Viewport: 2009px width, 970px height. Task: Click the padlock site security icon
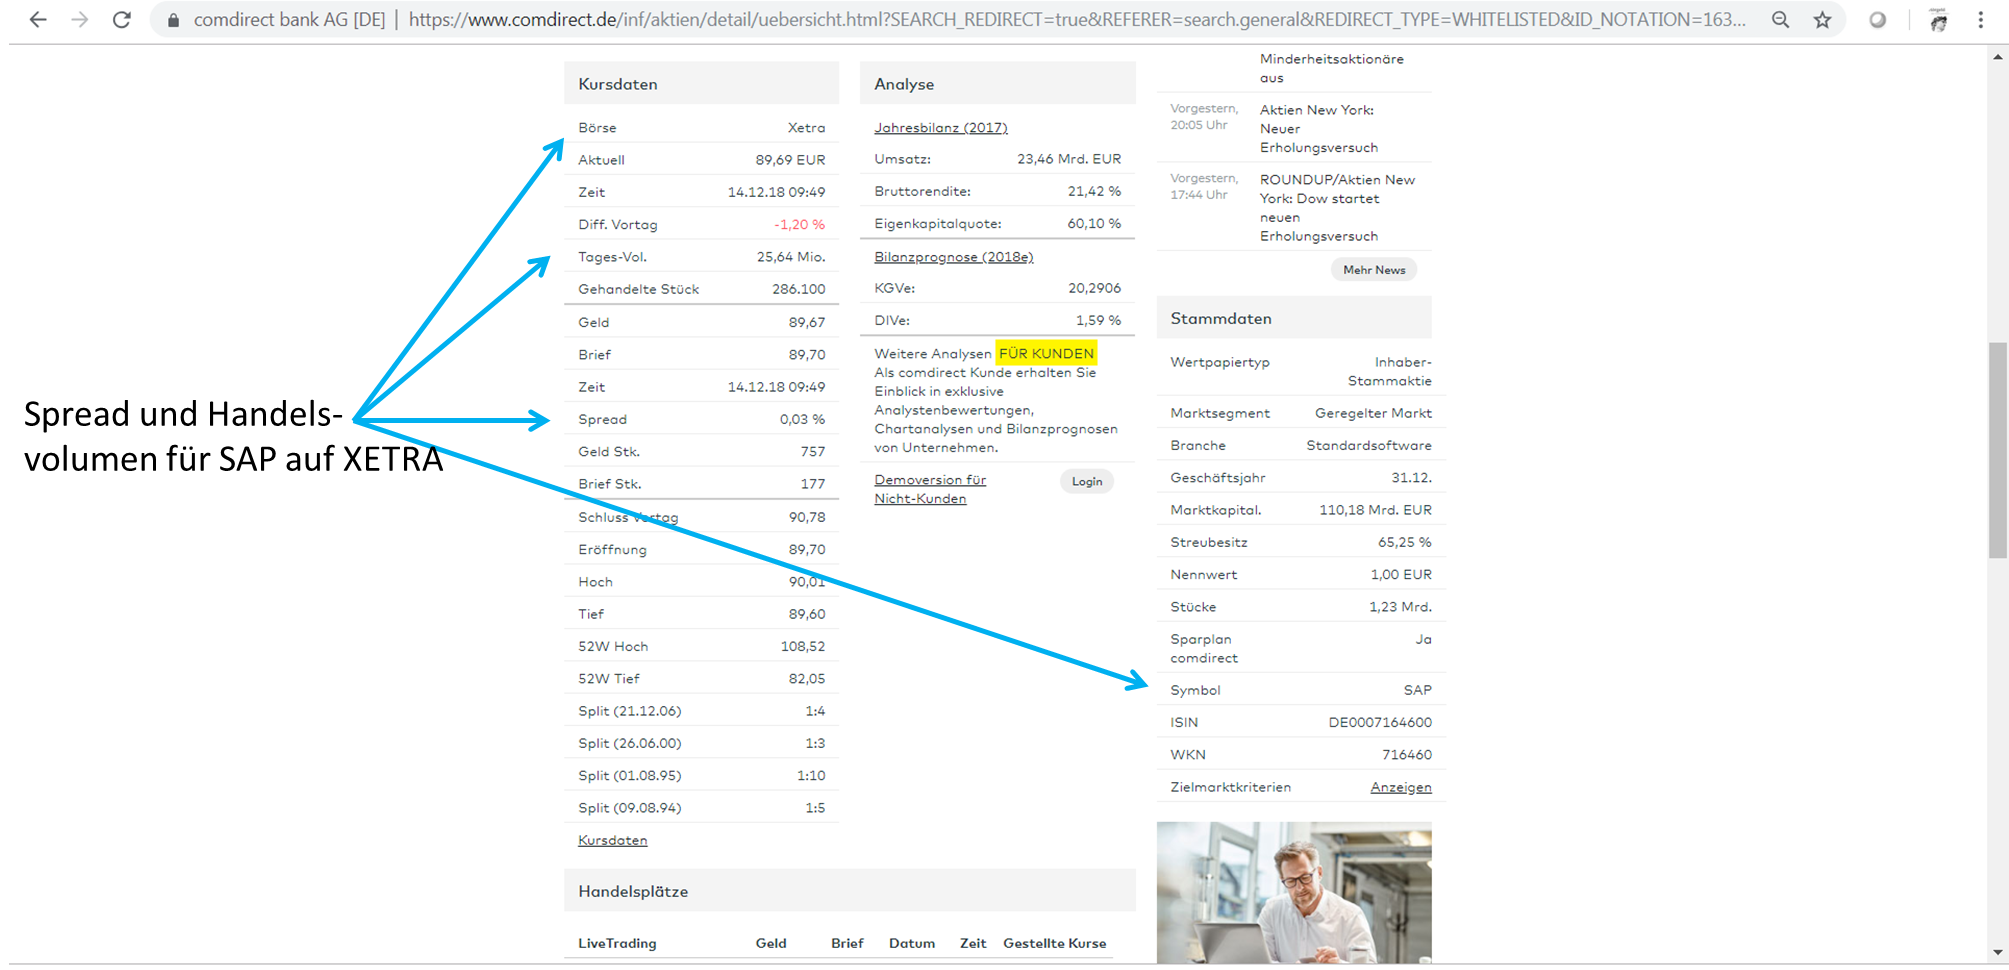173,20
